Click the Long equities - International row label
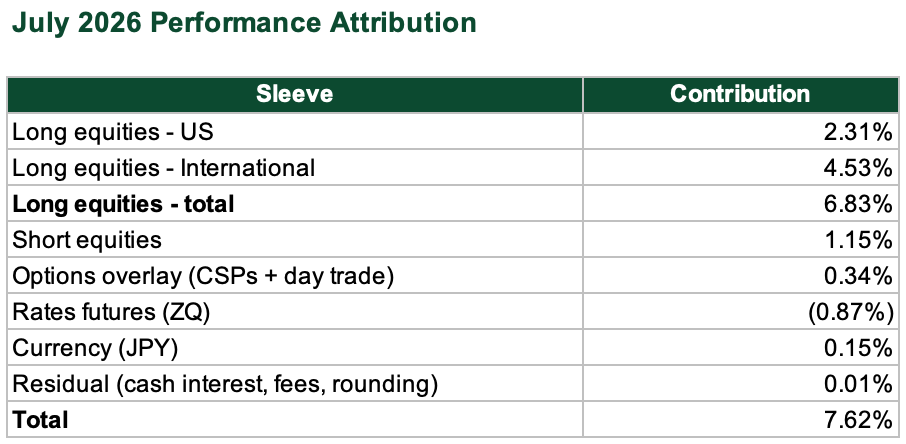 (x=164, y=168)
